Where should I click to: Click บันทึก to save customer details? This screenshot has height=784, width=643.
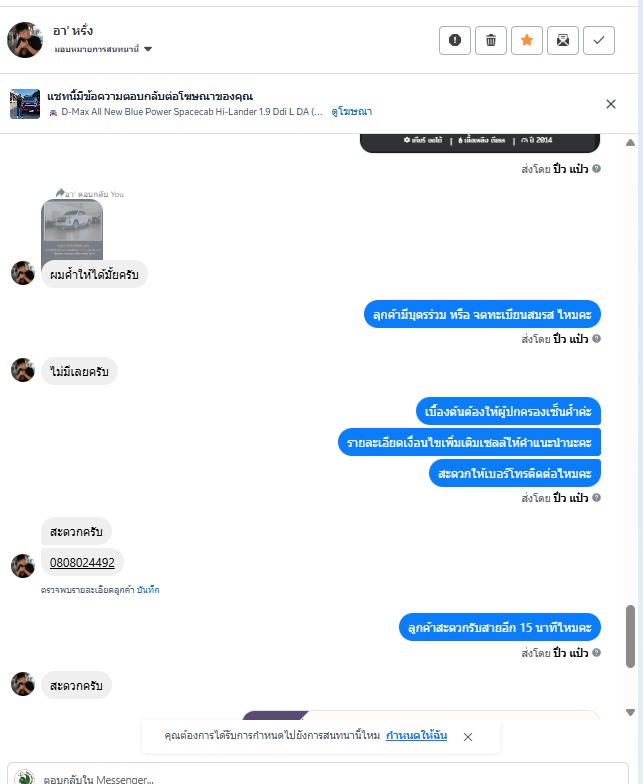148,590
